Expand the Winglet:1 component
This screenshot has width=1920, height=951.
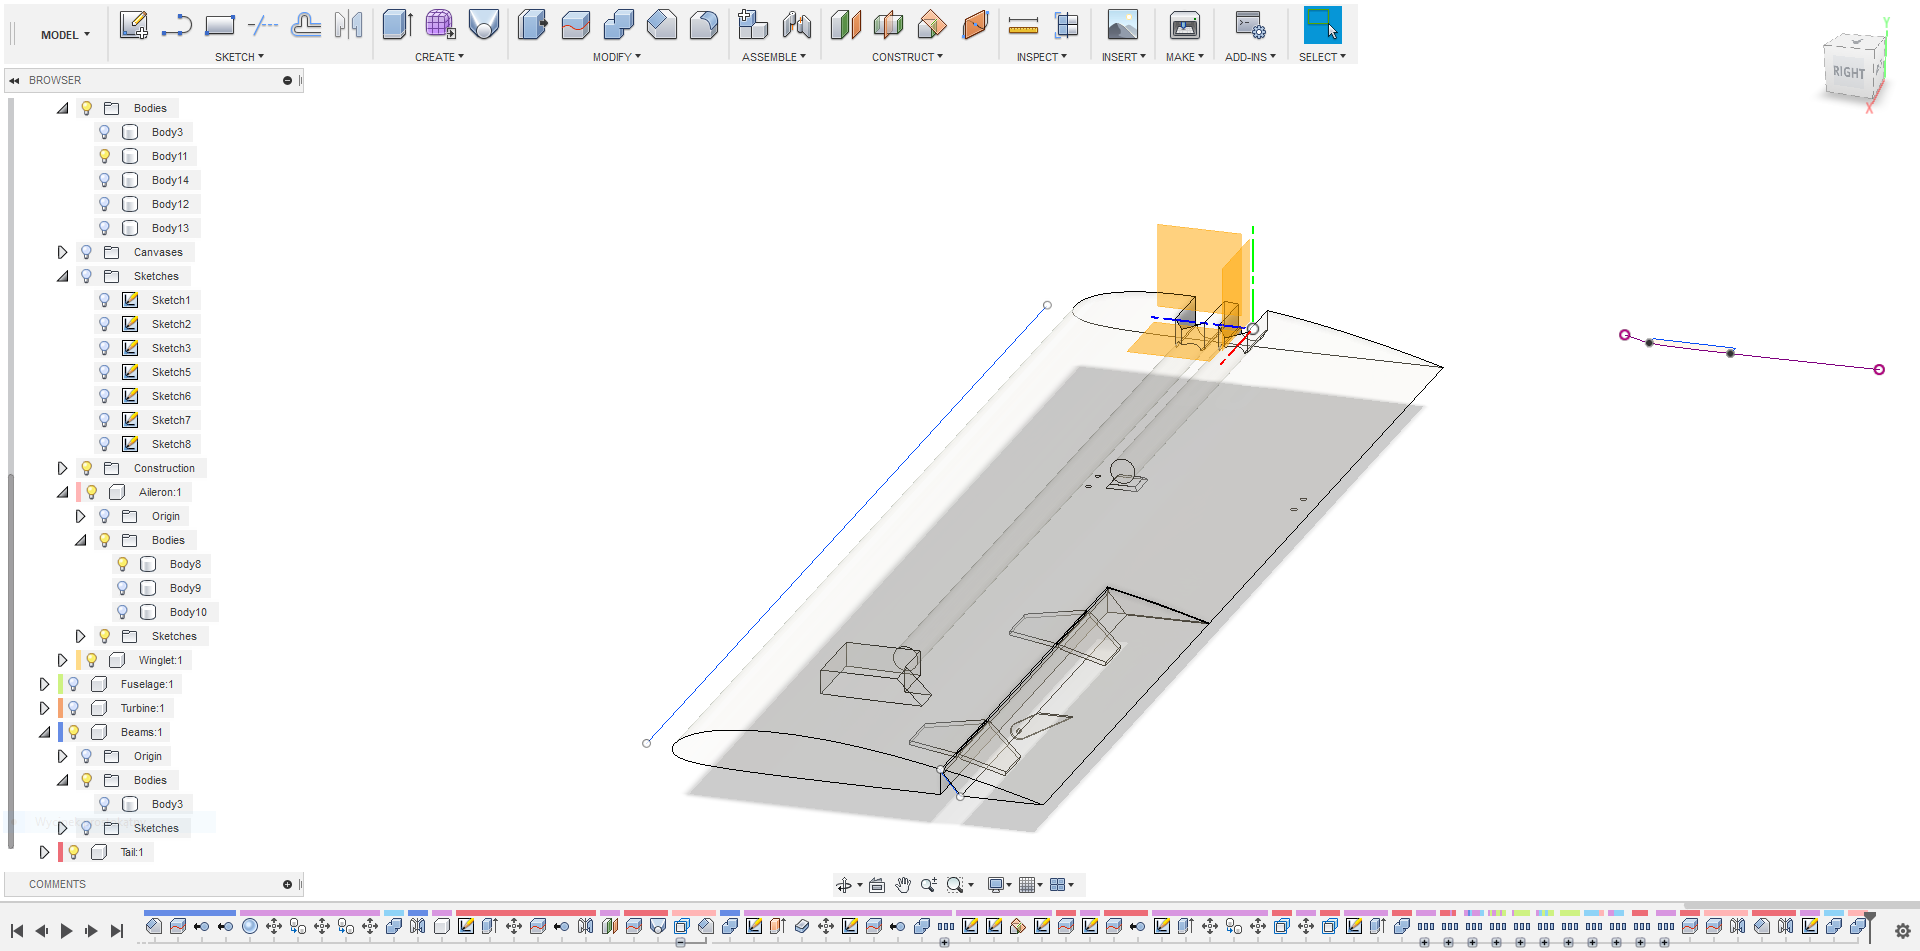coord(62,660)
